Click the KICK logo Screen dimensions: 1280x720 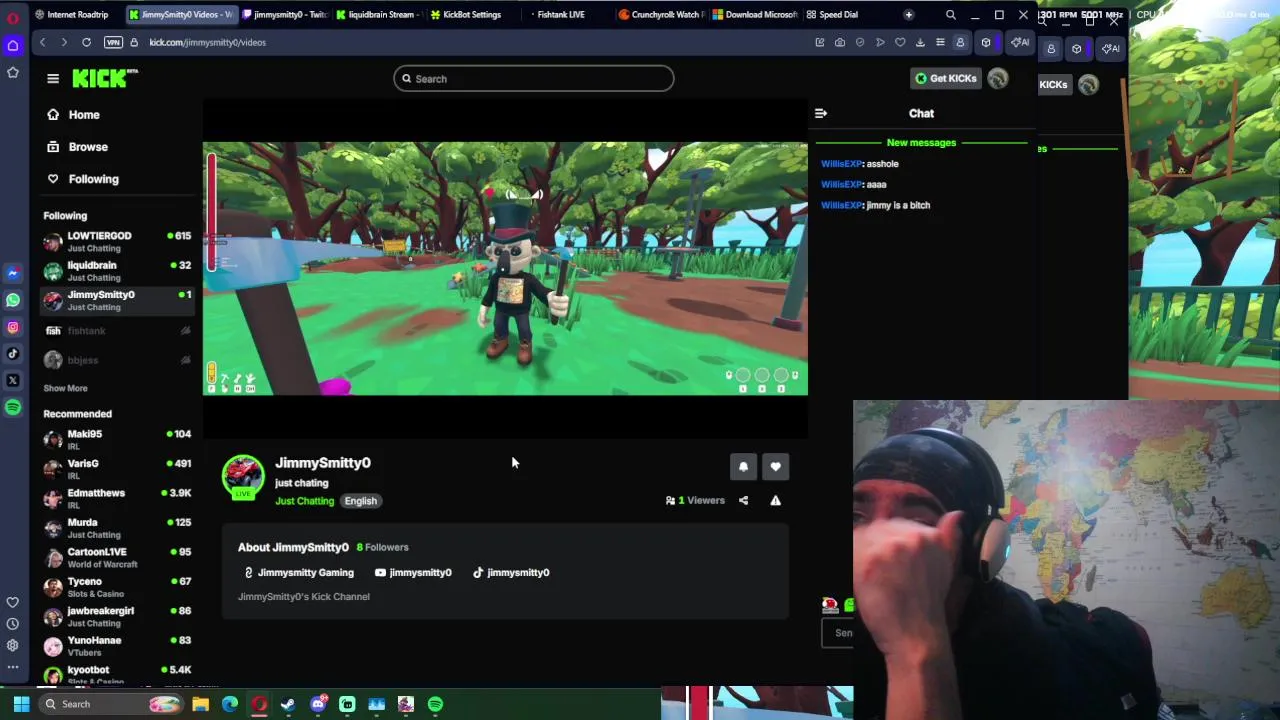click(104, 78)
